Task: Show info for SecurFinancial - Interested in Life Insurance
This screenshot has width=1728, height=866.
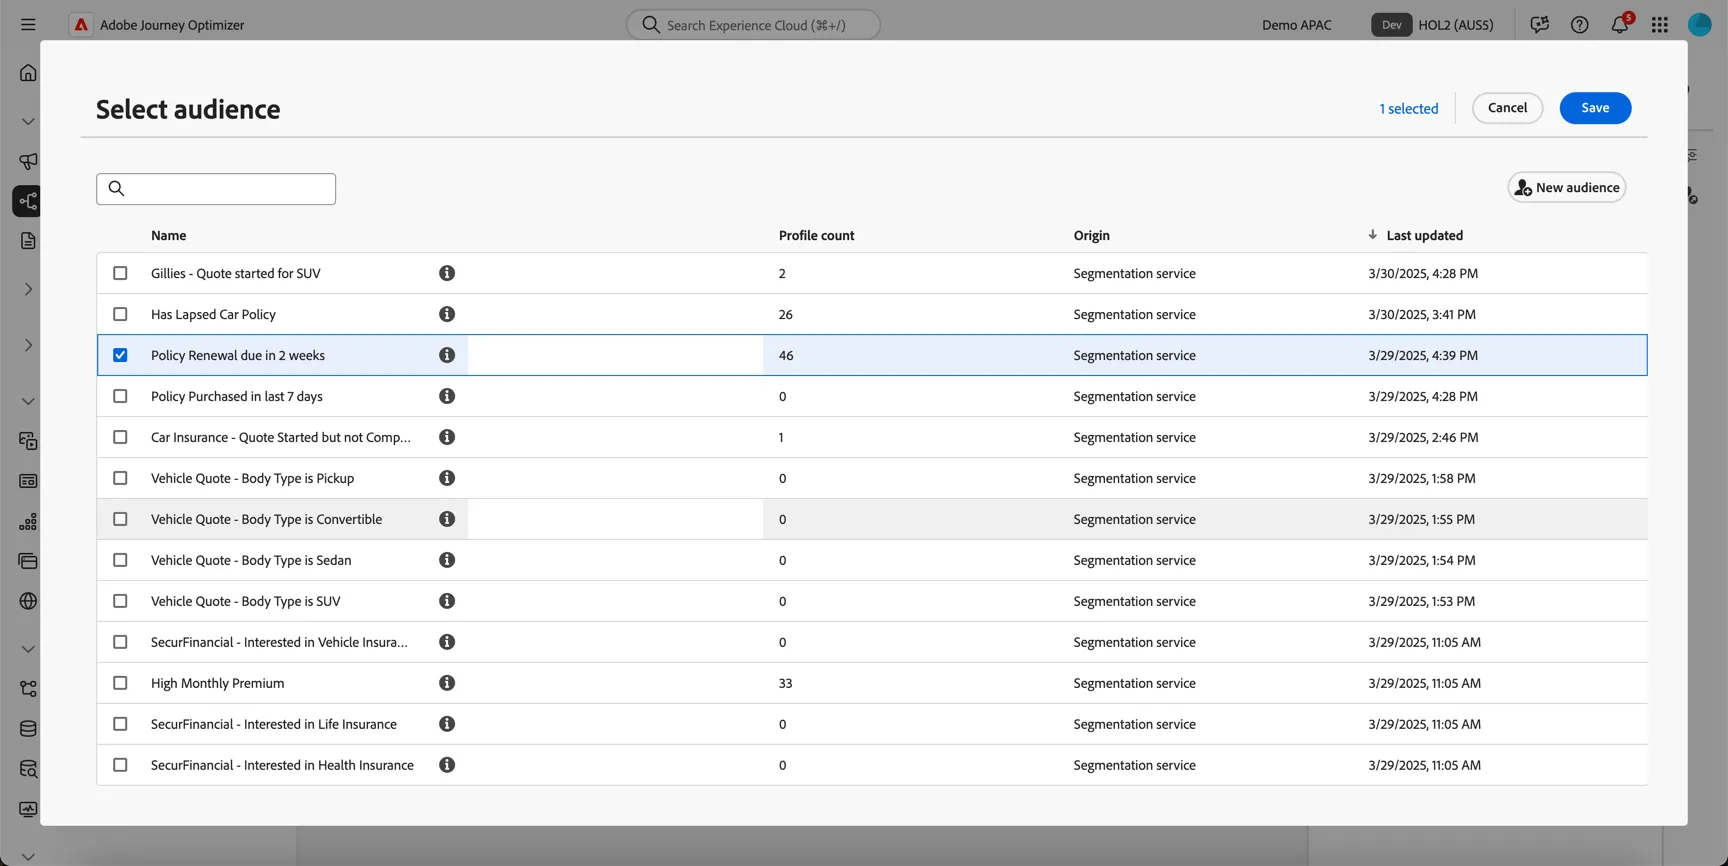Action: pos(447,724)
